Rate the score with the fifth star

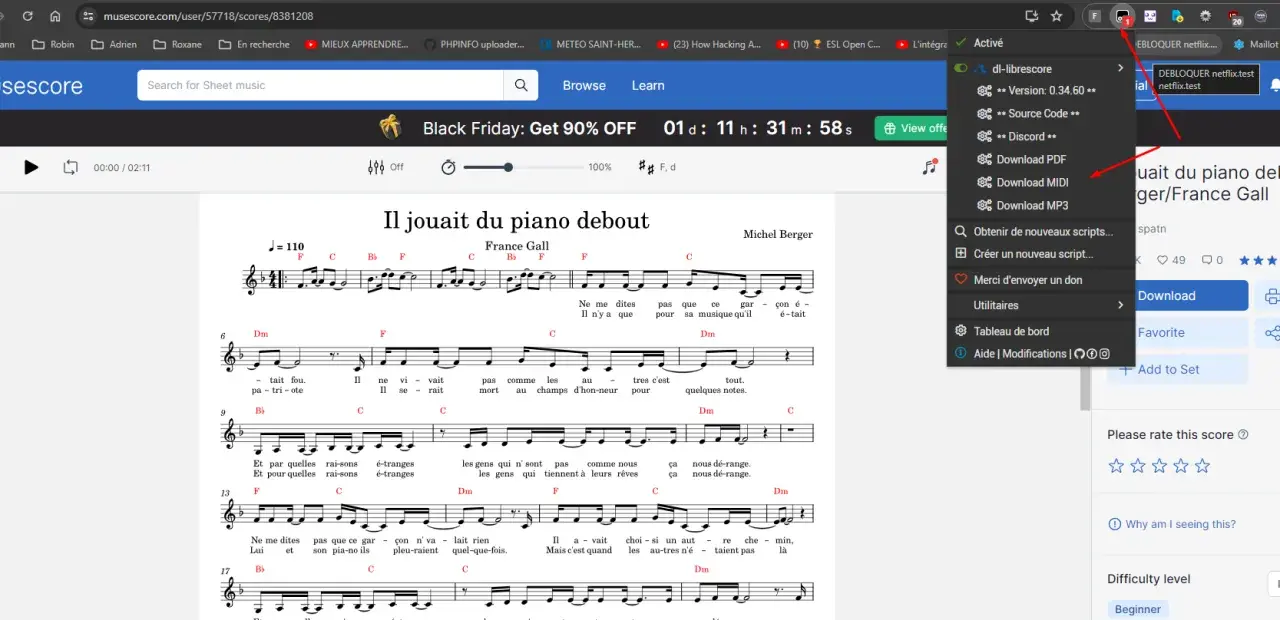point(1203,466)
